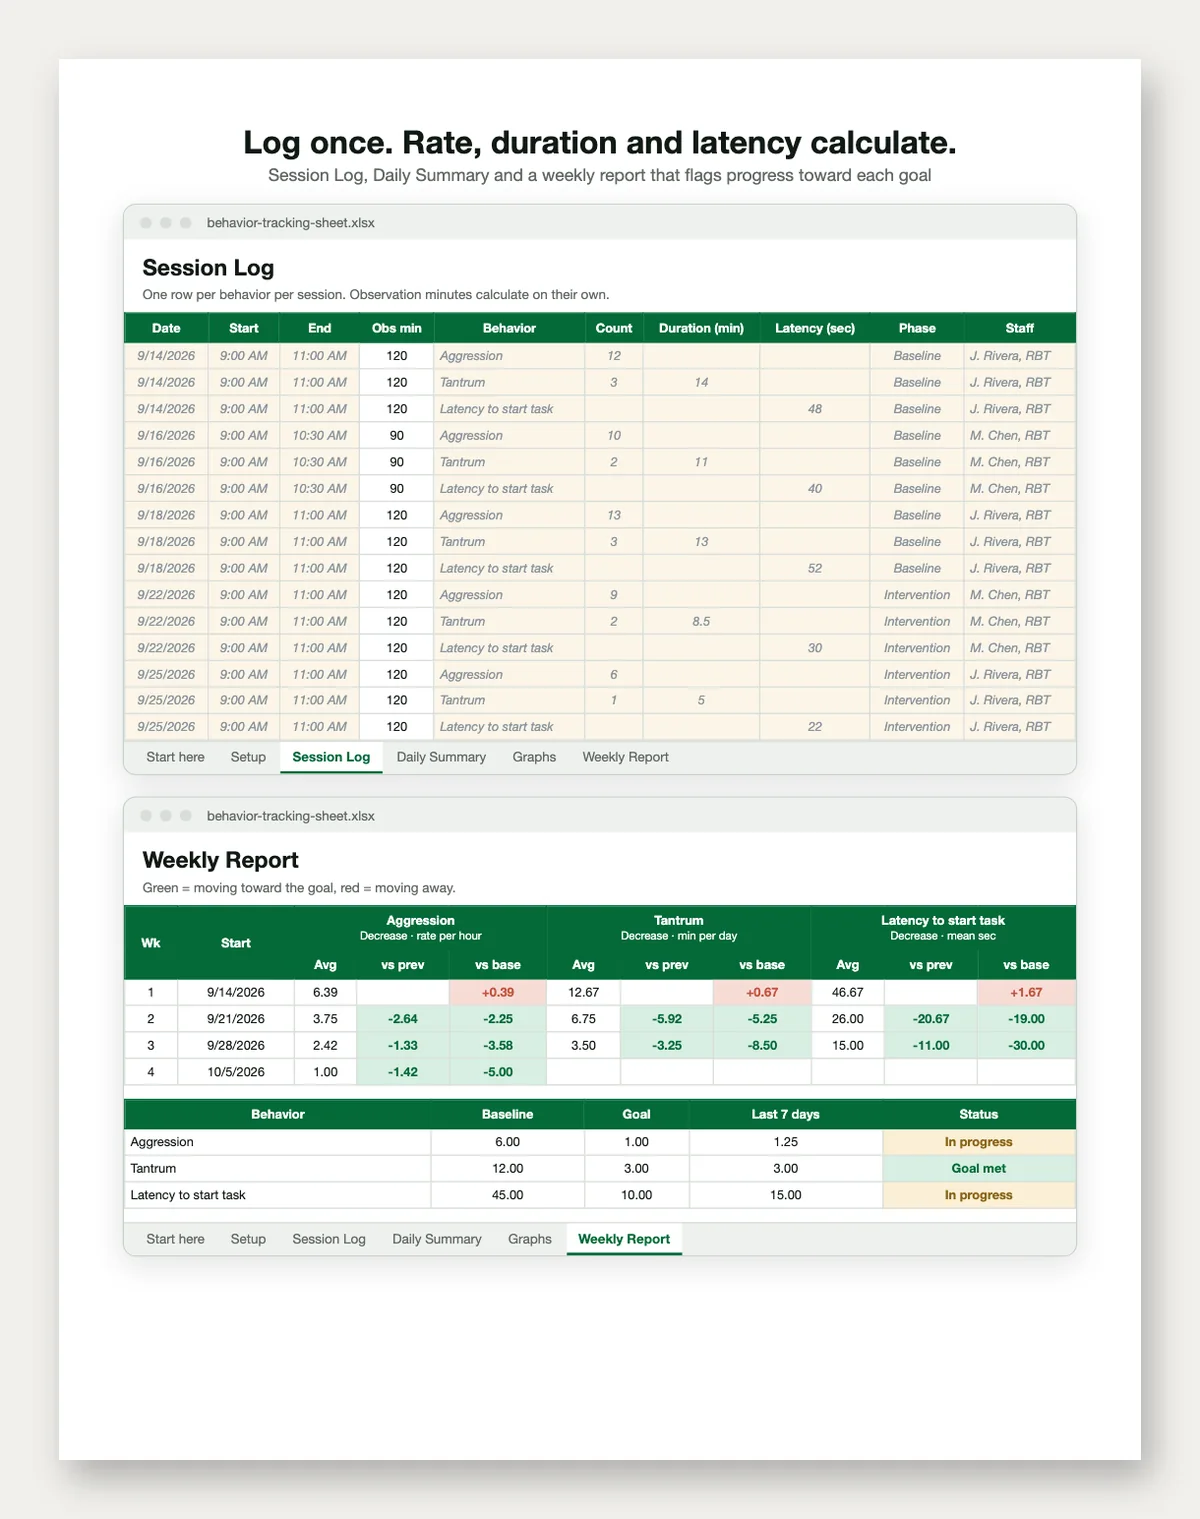The height and width of the screenshot is (1519, 1200).
Task: Click the Tantrum group header in Weekly Report
Action: tap(679, 927)
